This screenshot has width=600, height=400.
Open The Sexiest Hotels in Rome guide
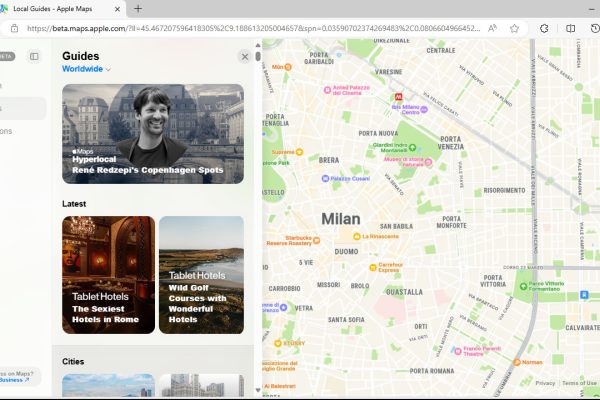click(x=108, y=275)
